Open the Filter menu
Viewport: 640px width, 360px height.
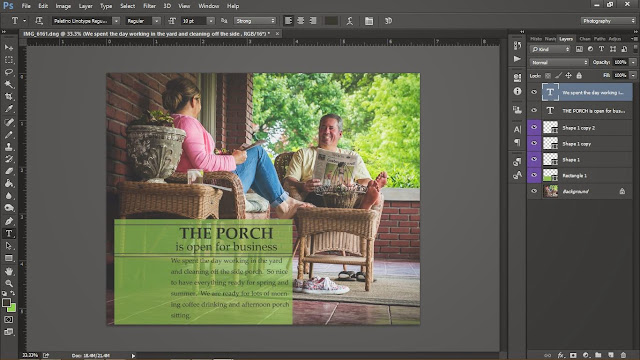(x=149, y=6)
